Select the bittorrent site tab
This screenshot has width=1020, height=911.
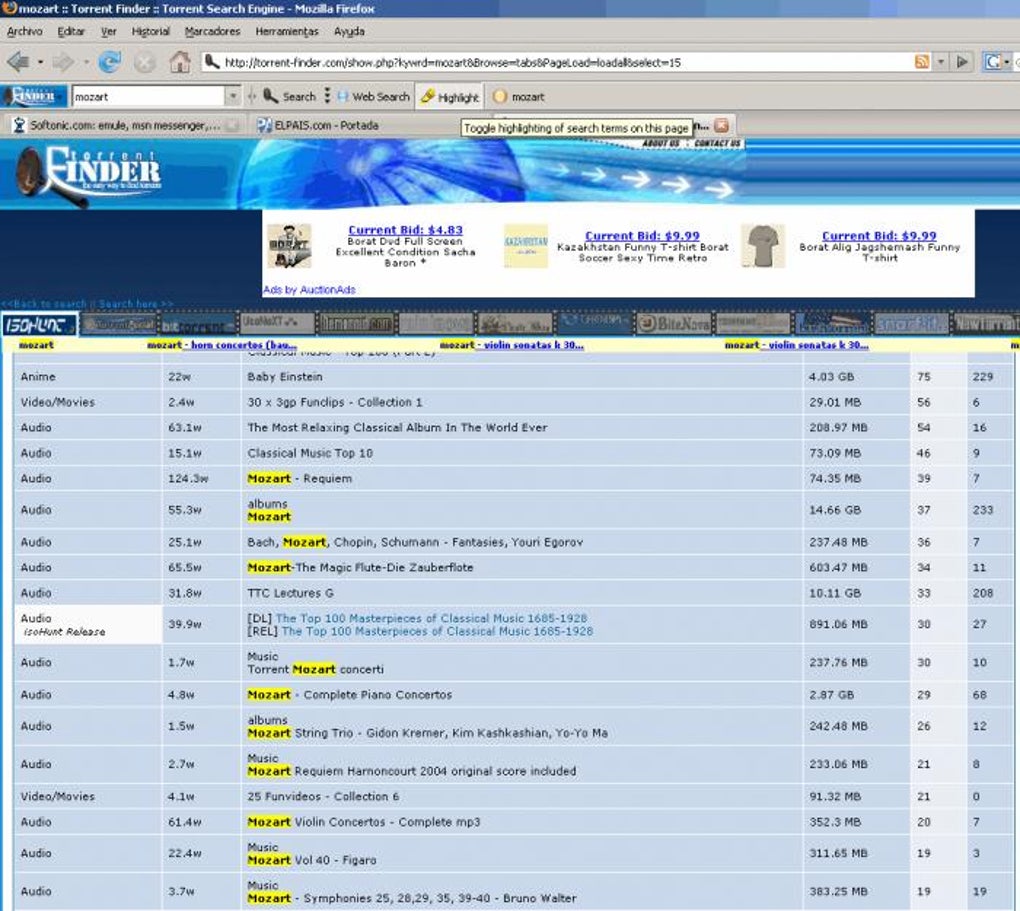[x=198, y=324]
